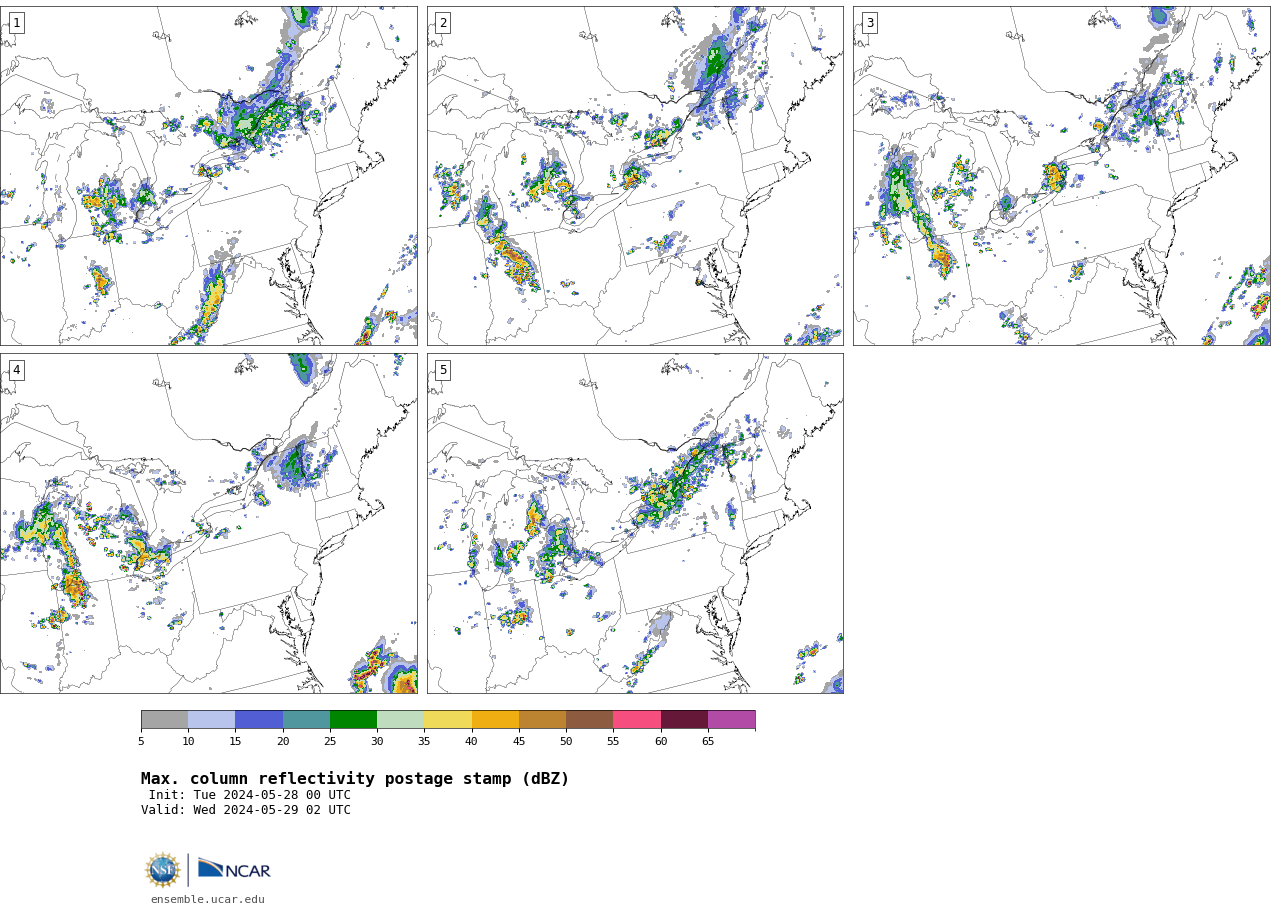Click the member label '1' box
The height and width of the screenshot is (910, 1280).
coord(16,23)
